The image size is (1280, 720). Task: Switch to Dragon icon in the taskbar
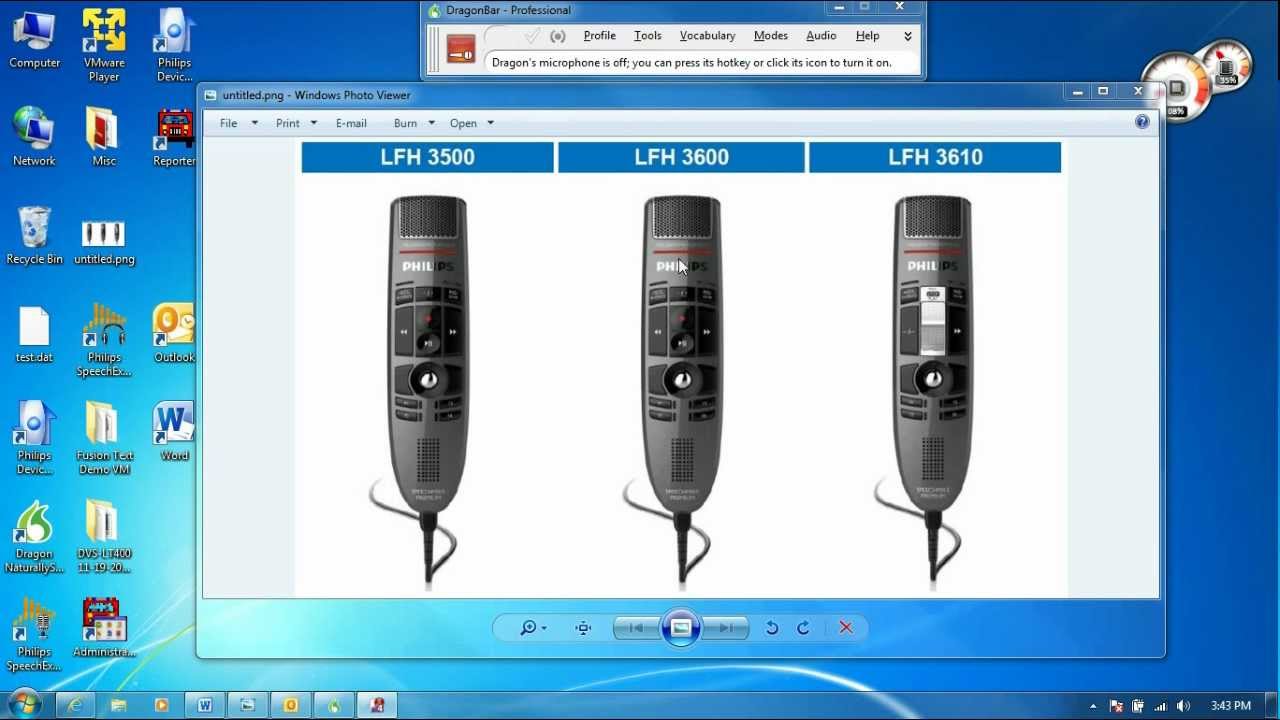(x=333, y=706)
